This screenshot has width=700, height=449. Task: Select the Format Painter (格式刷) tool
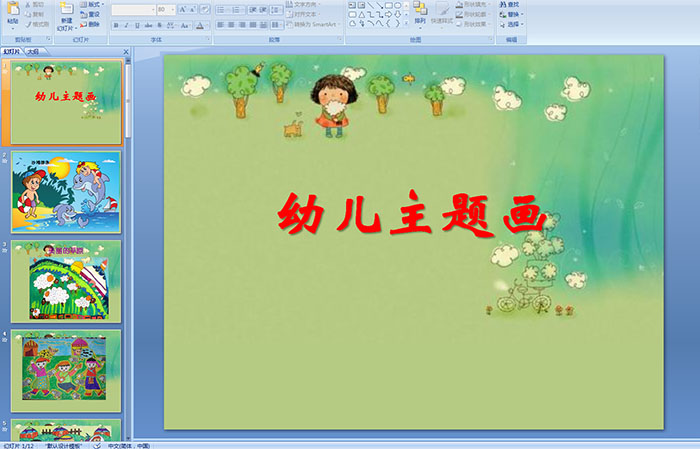pyautogui.click(x=37, y=24)
